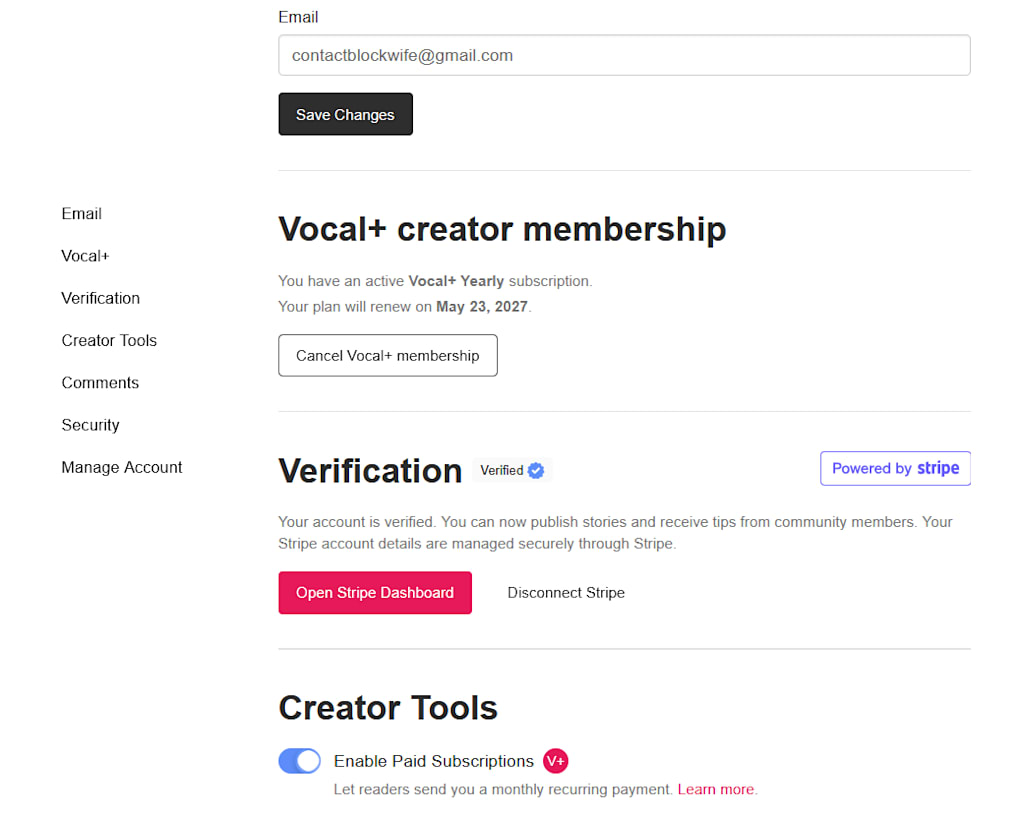The height and width of the screenshot is (816, 1024).
Task: Click the blue verified checkmark badge
Action: coord(536,471)
